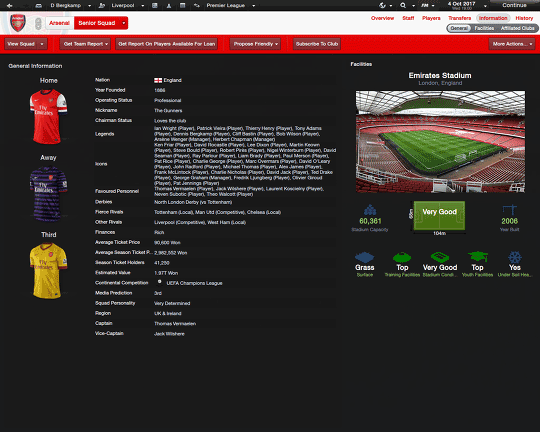Viewport: 540px width, 432px height.
Task: Open the Transfers tab
Action: pyautogui.click(x=459, y=18)
